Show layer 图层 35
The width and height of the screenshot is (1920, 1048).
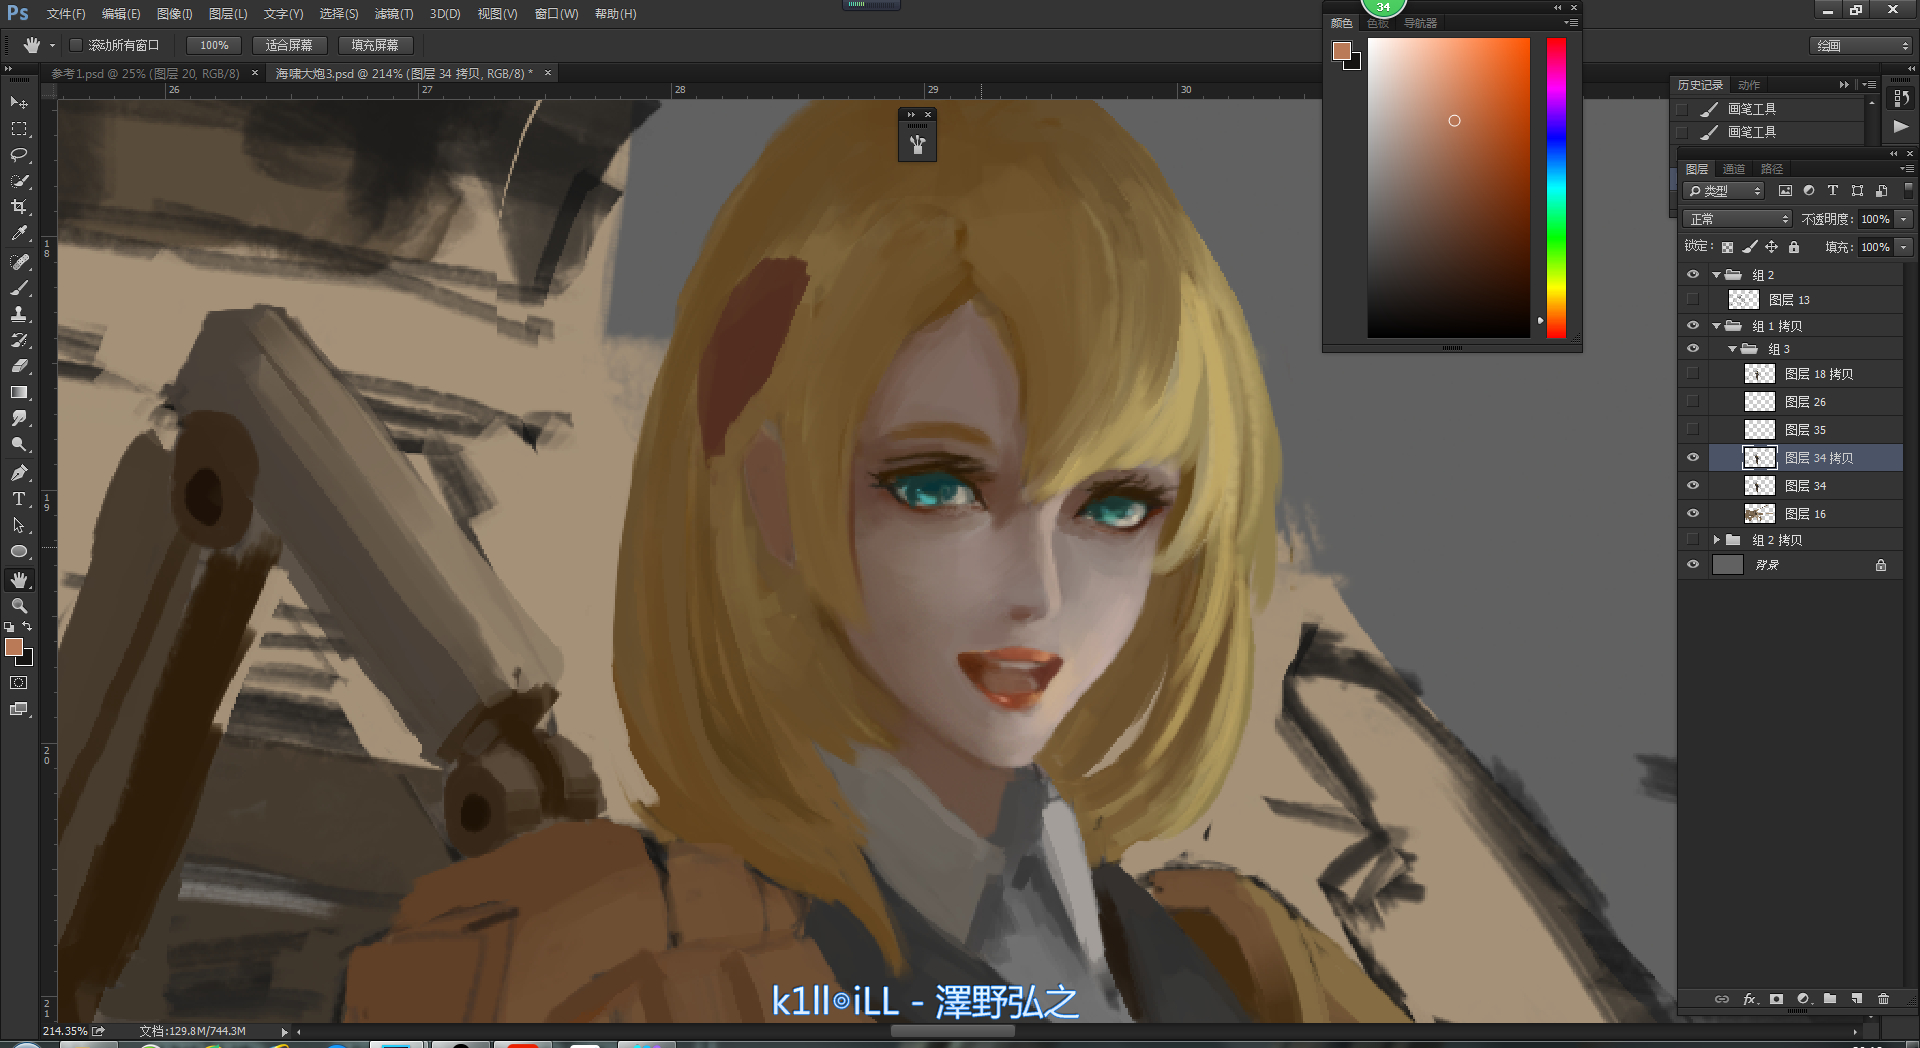tap(1693, 429)
